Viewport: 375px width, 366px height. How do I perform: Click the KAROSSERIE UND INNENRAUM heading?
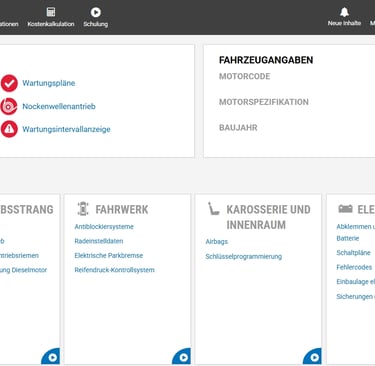click(x=268, y=217)
